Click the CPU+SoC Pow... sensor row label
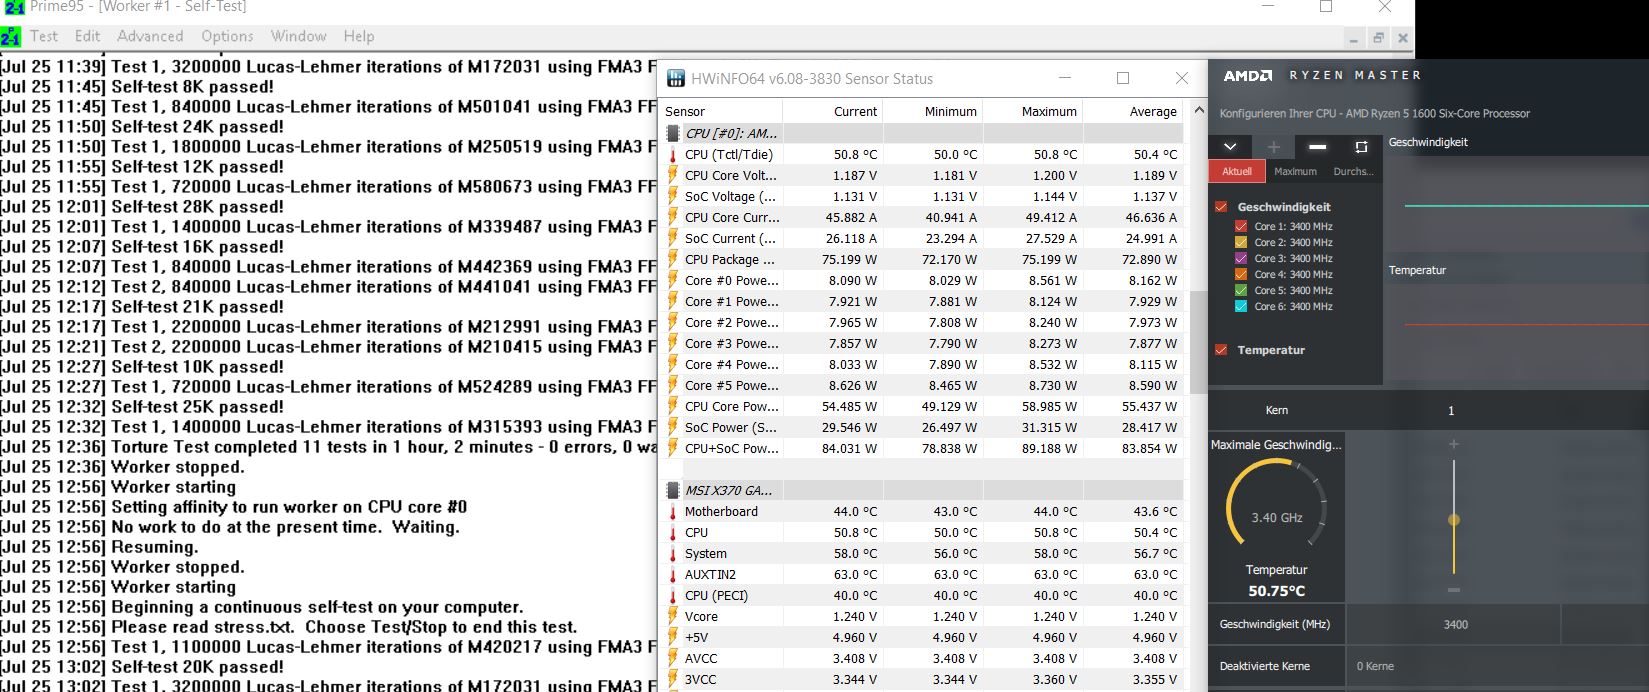Screen dimensions: 1649x692 tap(732, 448)
